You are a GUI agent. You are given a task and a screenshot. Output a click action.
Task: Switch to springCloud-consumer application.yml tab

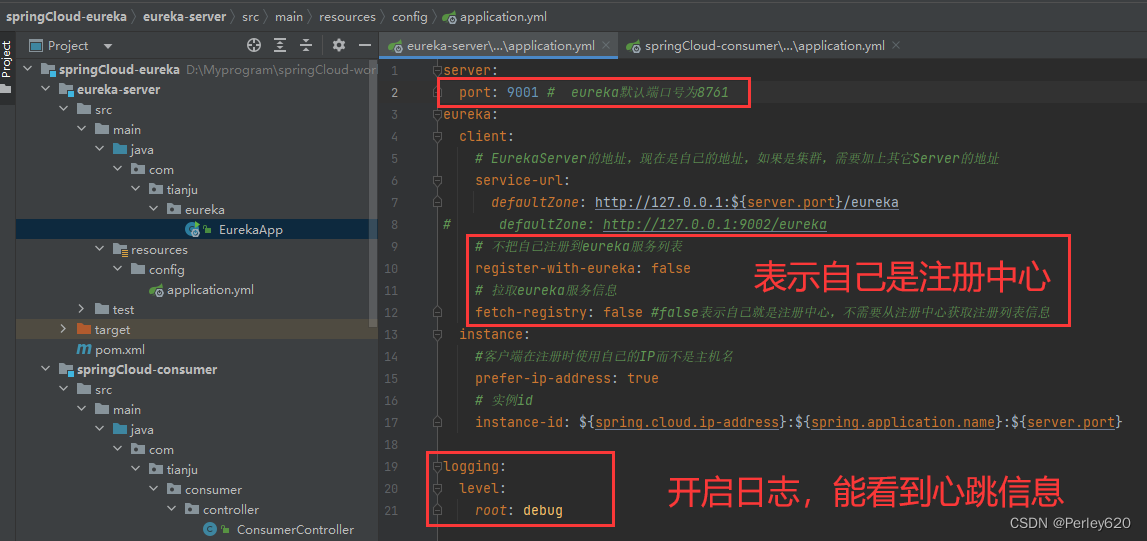click(x=764, y=45)
